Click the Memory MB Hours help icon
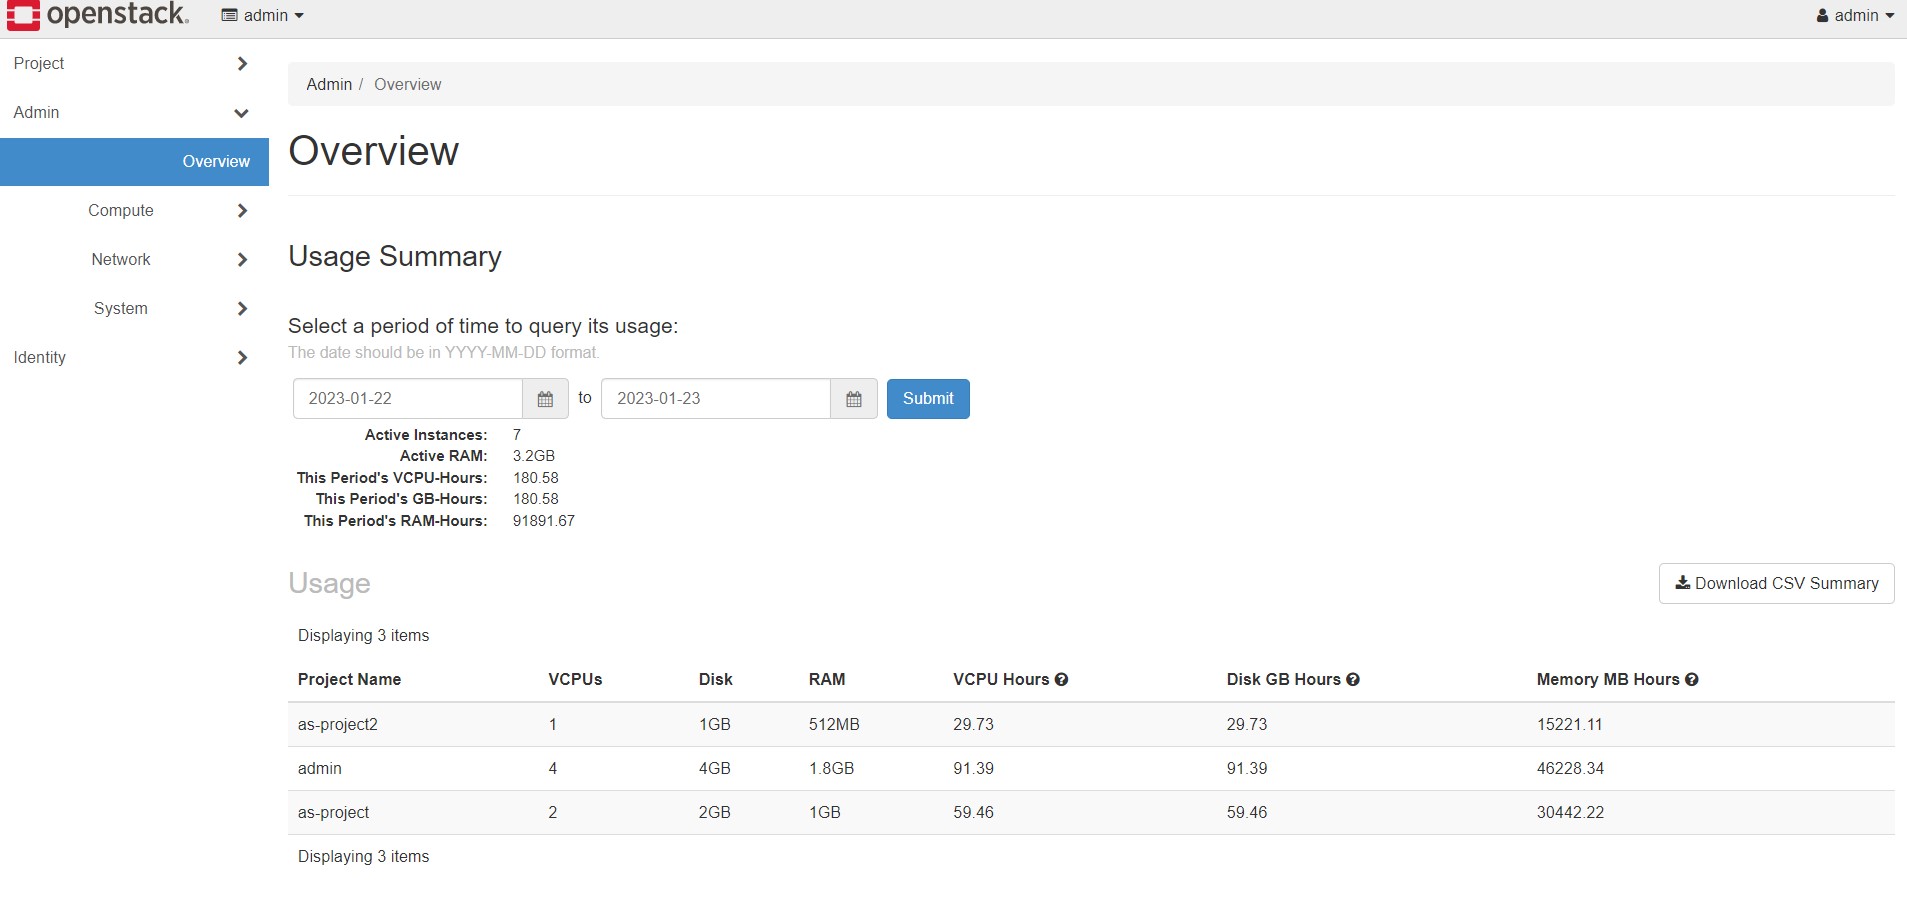1907x902 pixels. pyautogui.click(x=1692, y=680)
